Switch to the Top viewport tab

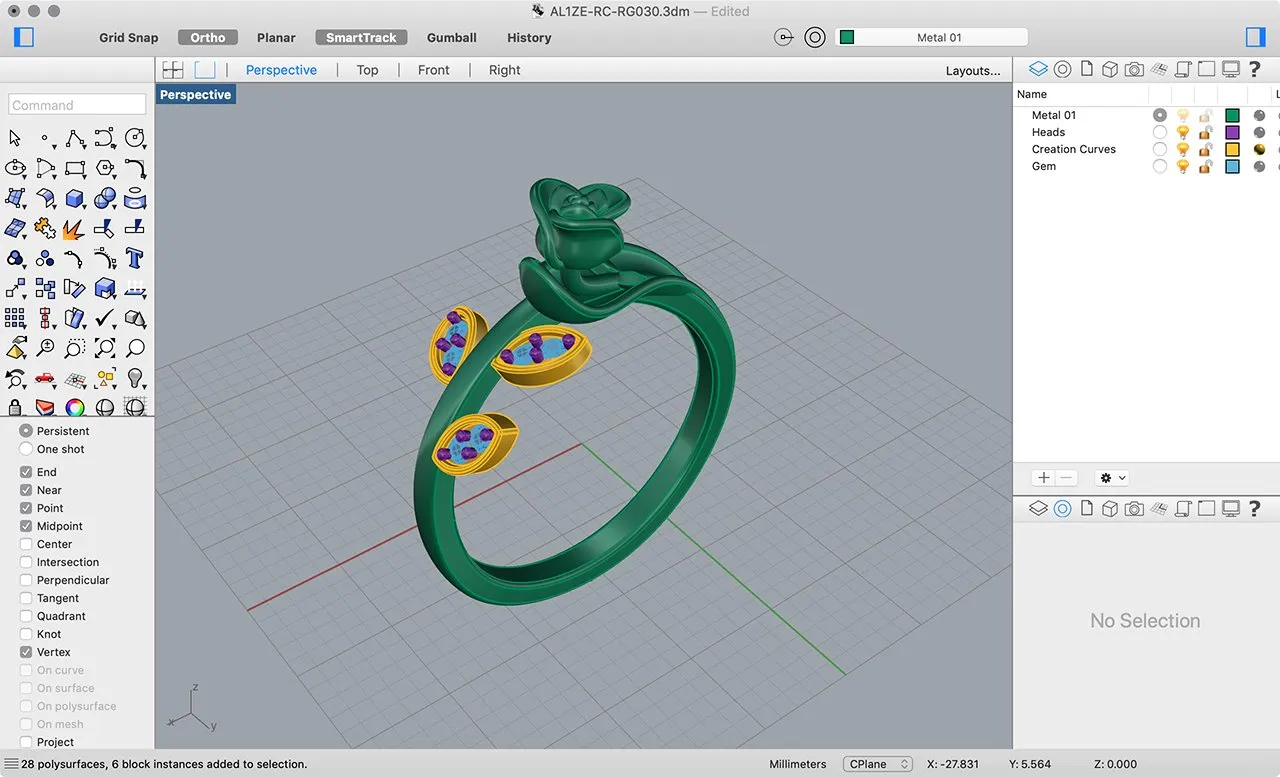click(x=368, y=70)
